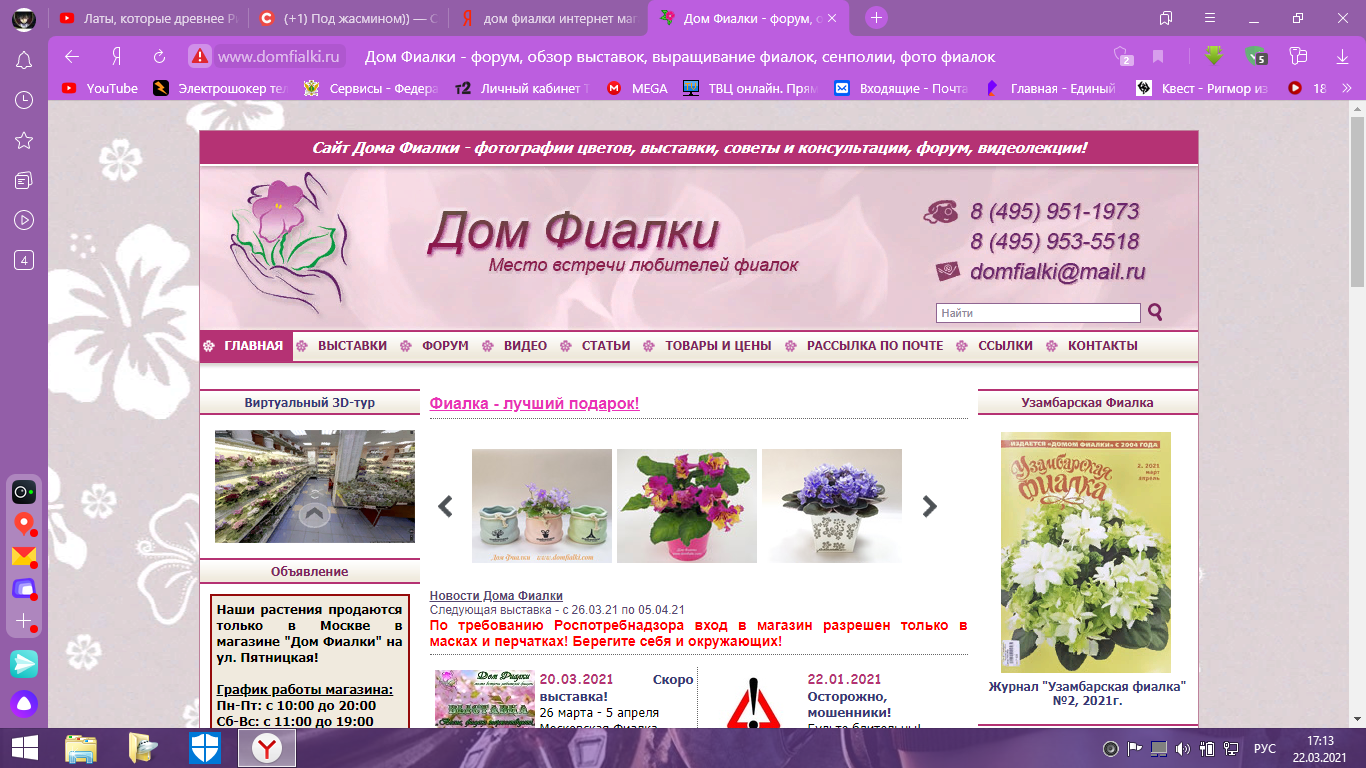
Task: Open the Новости Дома Фиалки link
Action: (496, 596)
